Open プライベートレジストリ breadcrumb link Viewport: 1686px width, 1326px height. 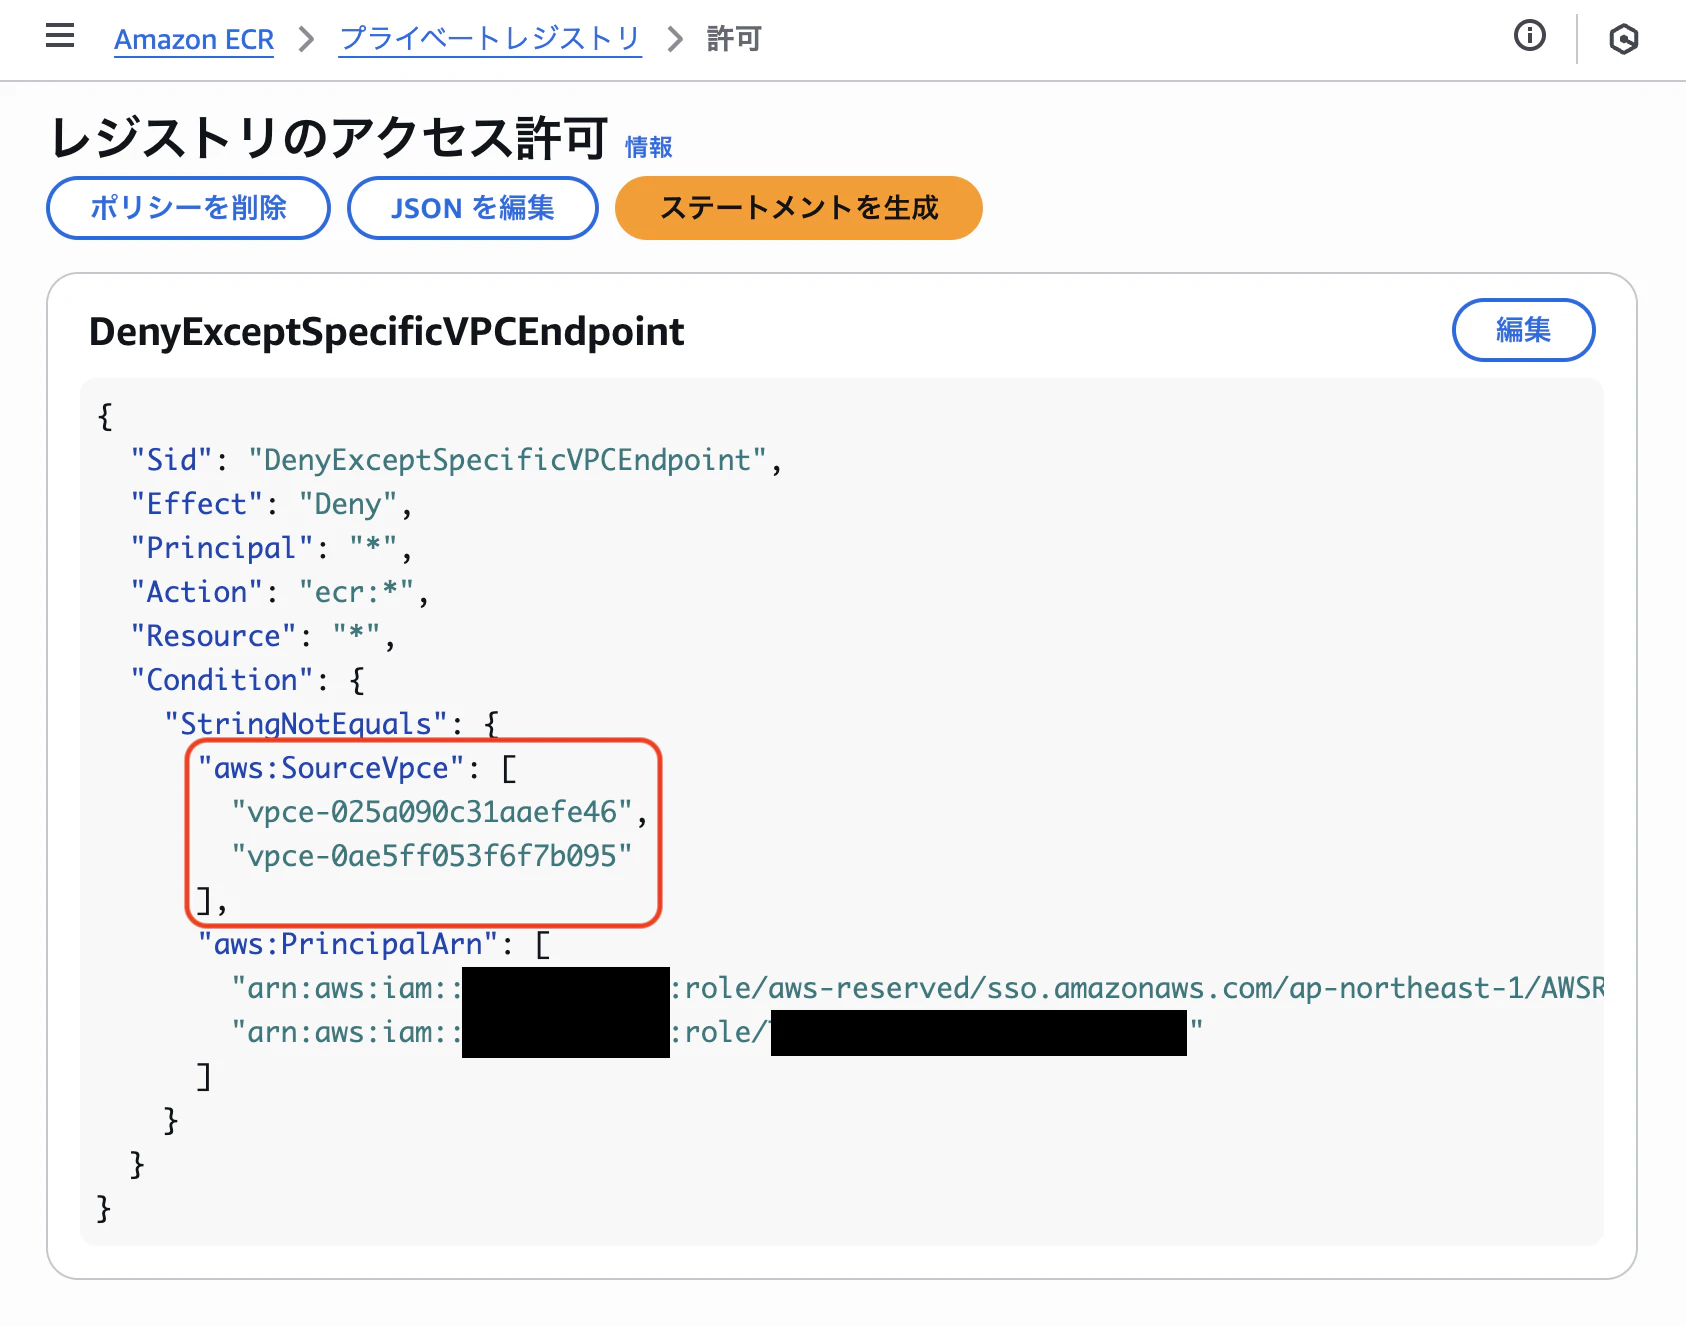pos(490,39)
